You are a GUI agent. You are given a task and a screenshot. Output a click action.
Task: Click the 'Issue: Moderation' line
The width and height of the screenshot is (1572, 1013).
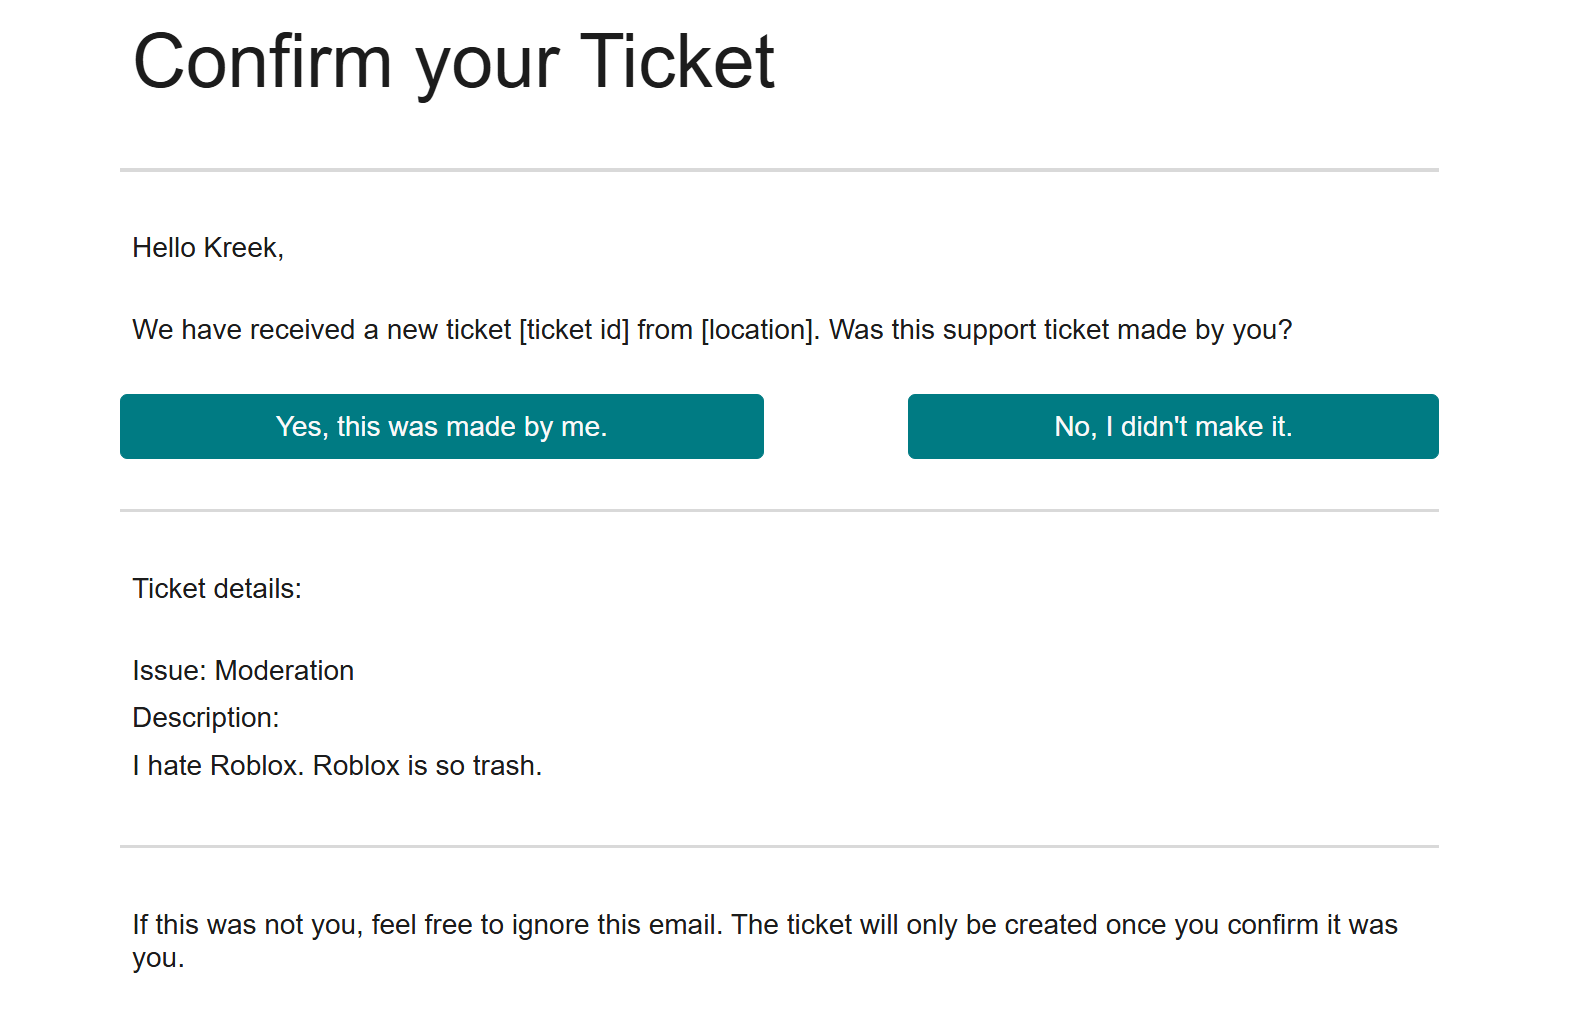[x=243, y=671]
